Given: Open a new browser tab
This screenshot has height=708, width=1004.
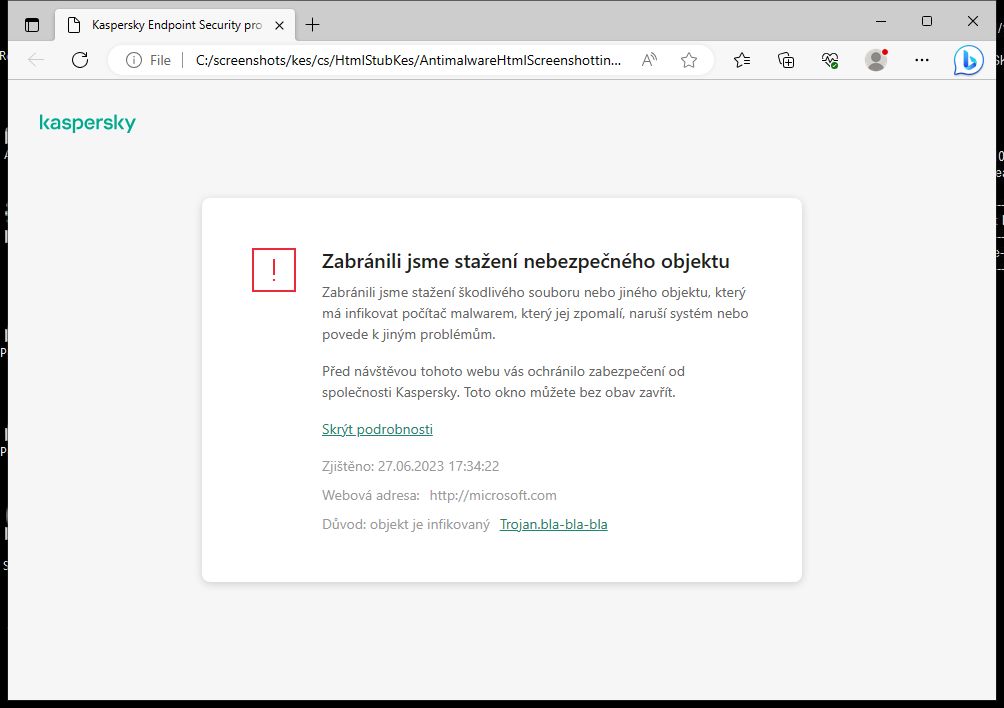Looking at the screenshot, I should point(314,24).
